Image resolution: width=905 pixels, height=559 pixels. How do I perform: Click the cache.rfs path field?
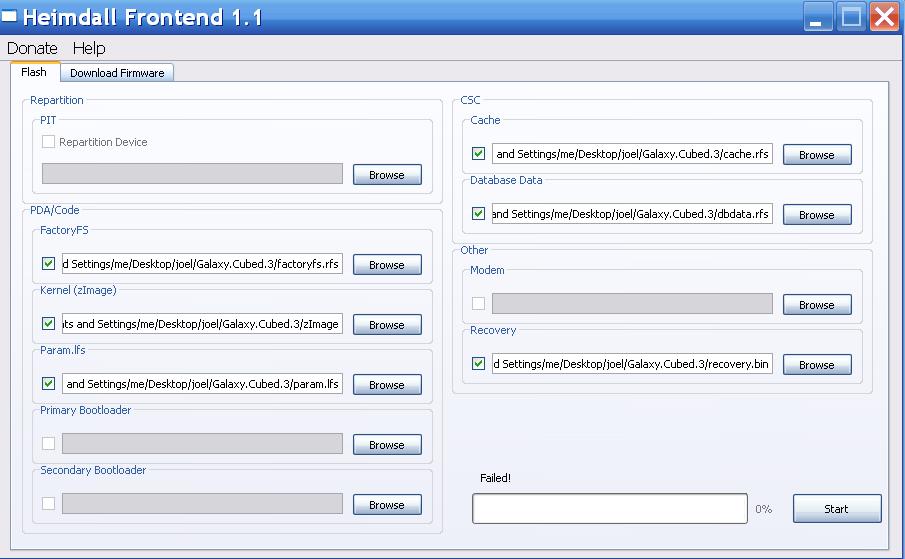pyautogui.click(x=632, y=153)
